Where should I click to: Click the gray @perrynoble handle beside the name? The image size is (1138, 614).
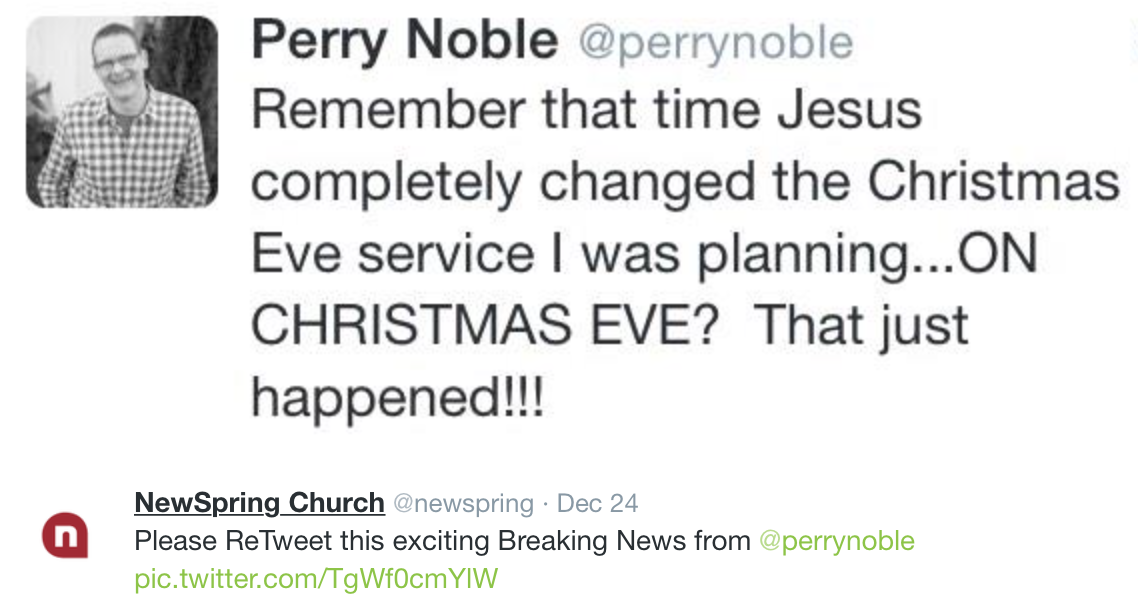coord(715,44)
